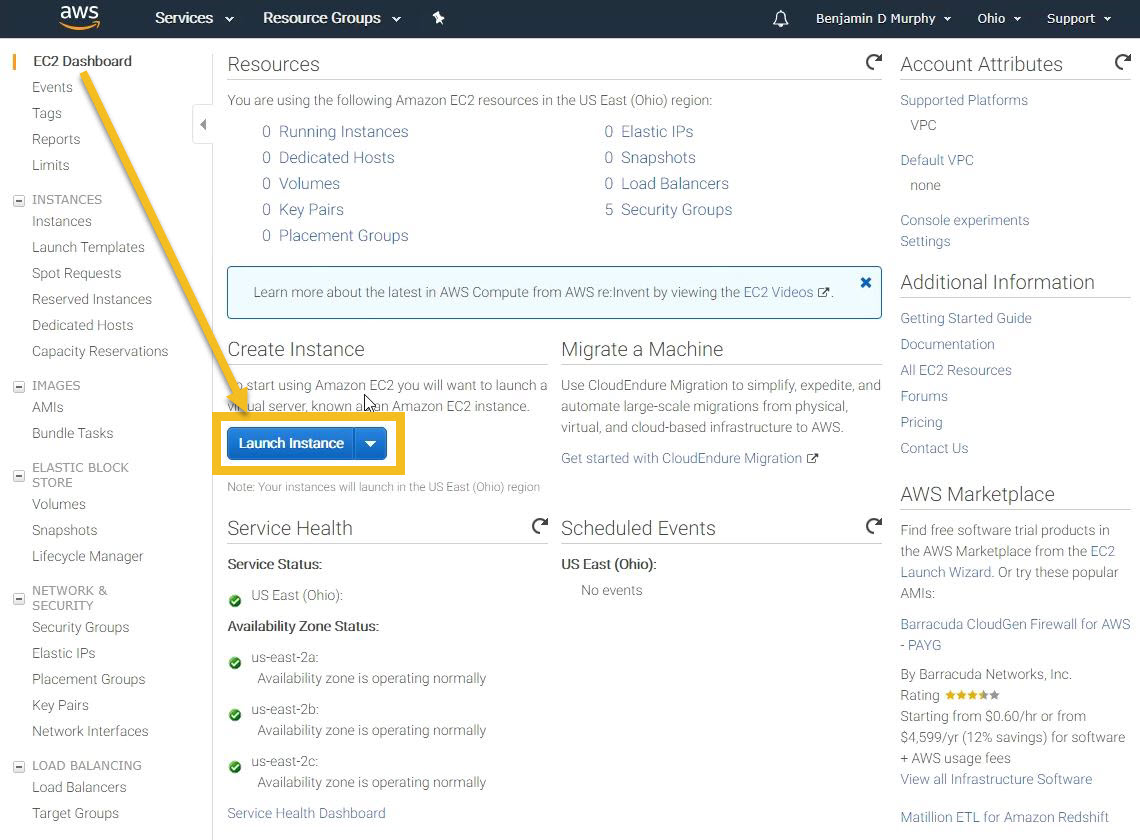Click the Launch Instance button
Screen dimensions: 1140x840
pyautogui.click(x=291, y=444)
